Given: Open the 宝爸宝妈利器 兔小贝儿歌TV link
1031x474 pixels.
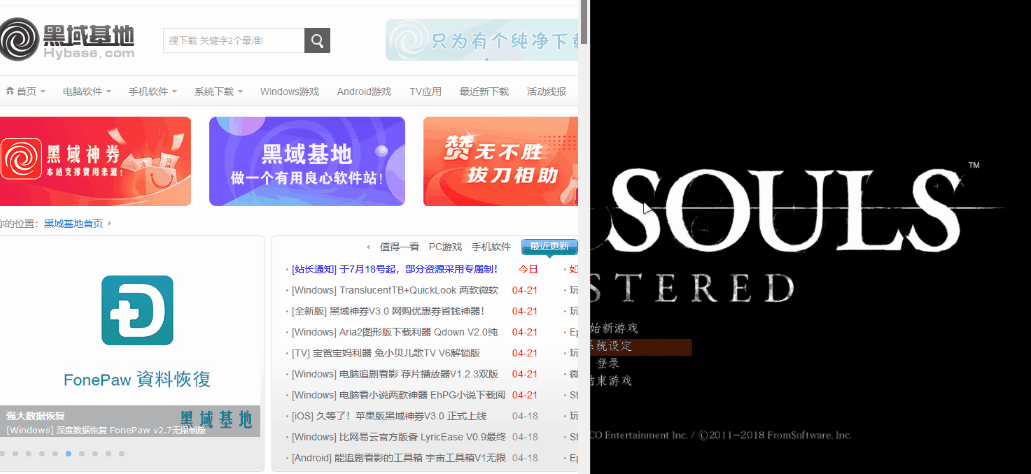Looking at the screenshot, I should (386, 353).
